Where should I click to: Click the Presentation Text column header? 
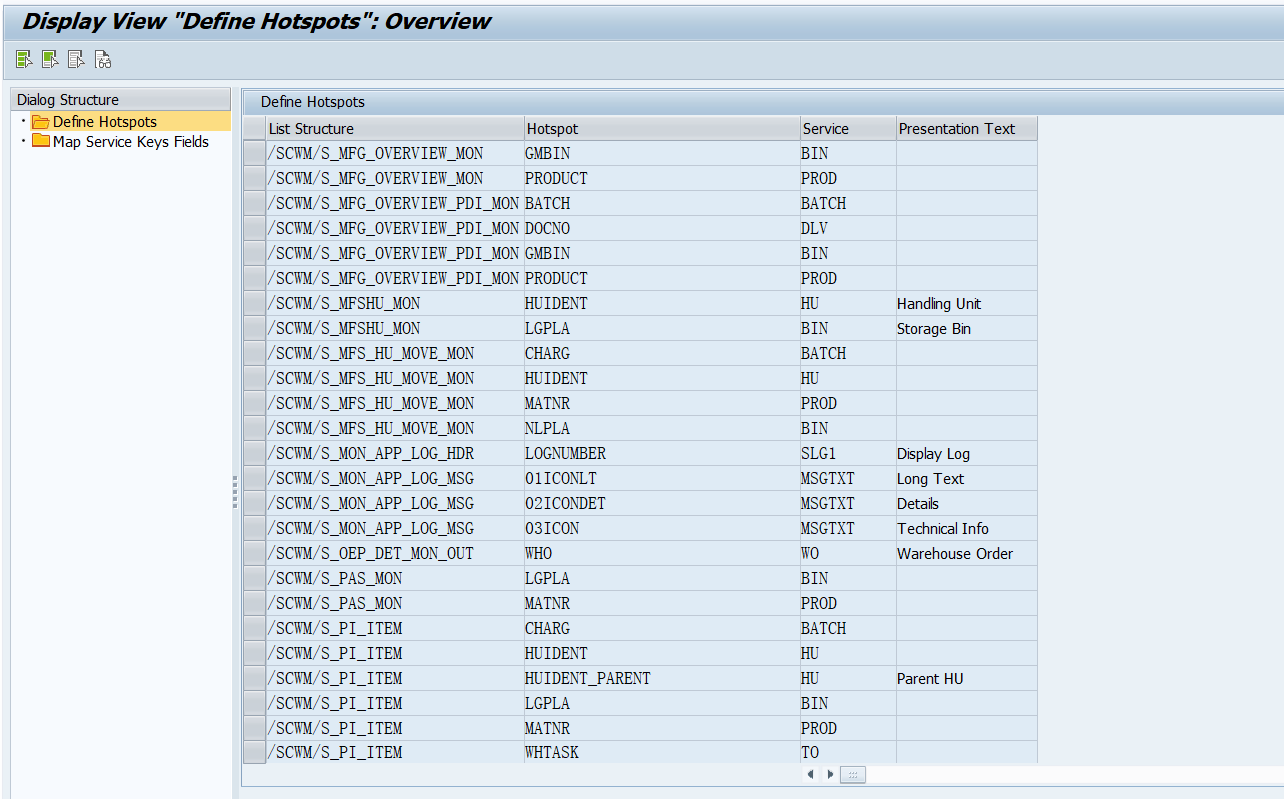pos(967,129)
